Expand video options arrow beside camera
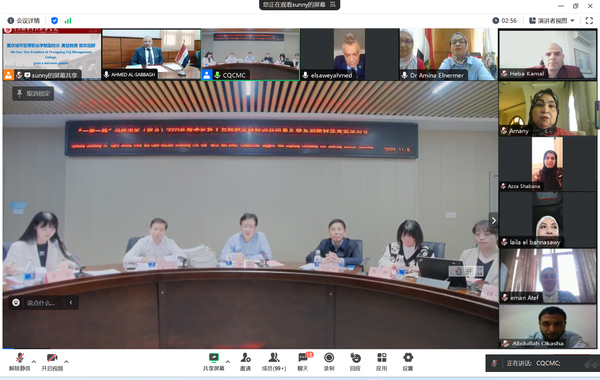 point(67,361)
